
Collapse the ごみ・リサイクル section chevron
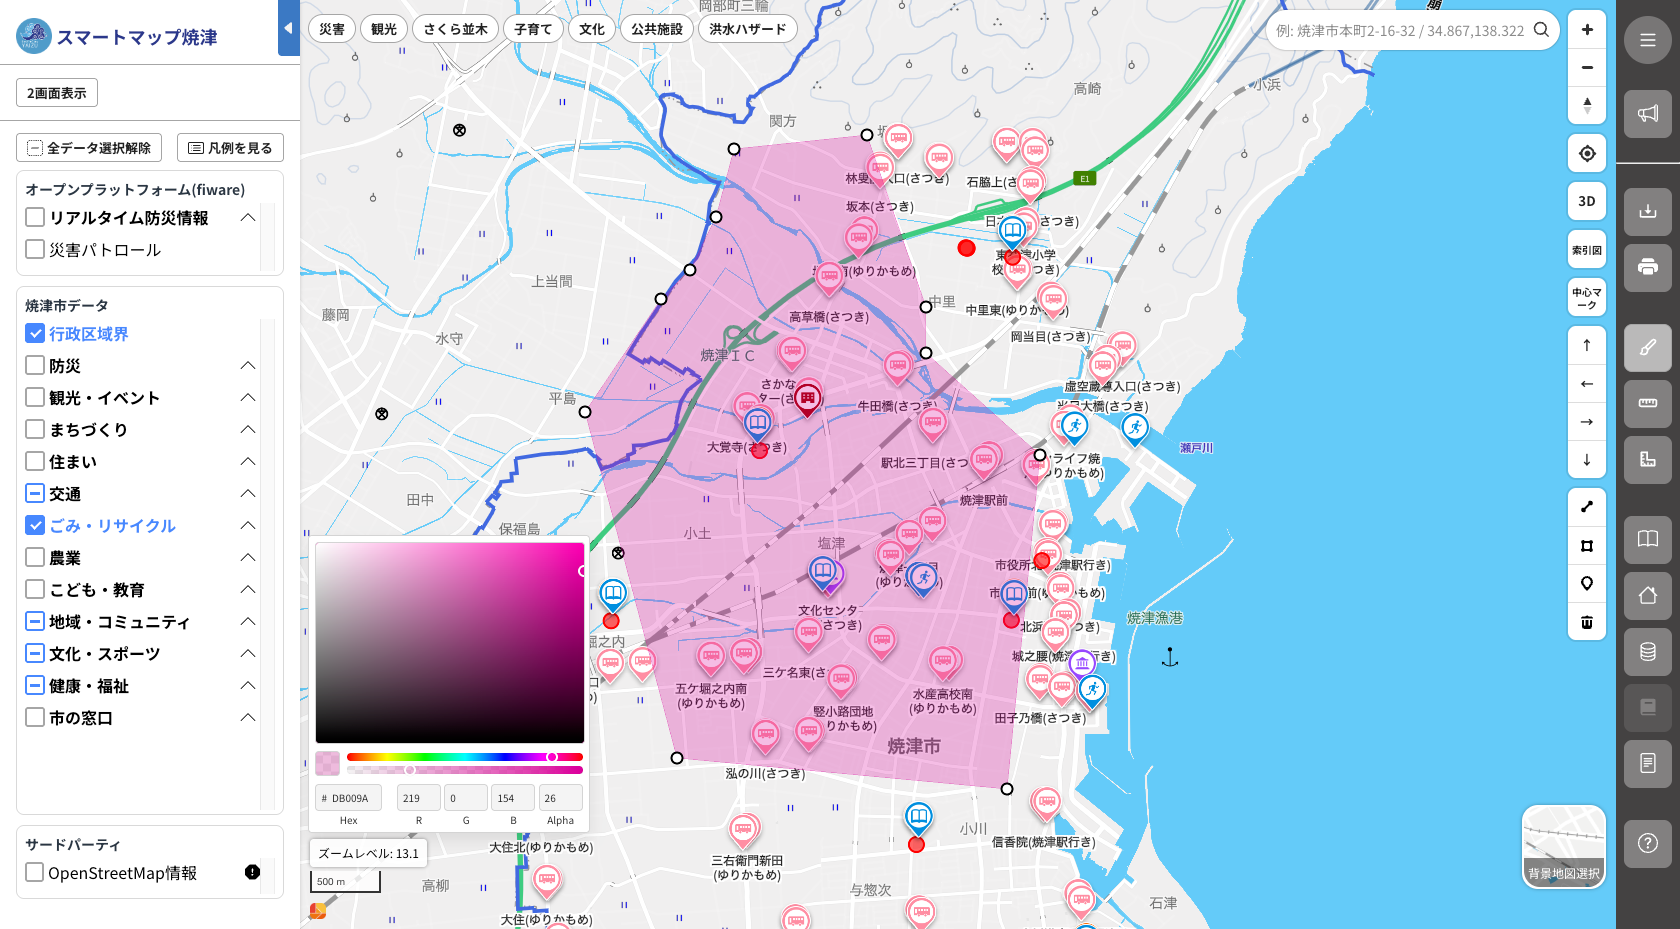click(x=248, y=525)
